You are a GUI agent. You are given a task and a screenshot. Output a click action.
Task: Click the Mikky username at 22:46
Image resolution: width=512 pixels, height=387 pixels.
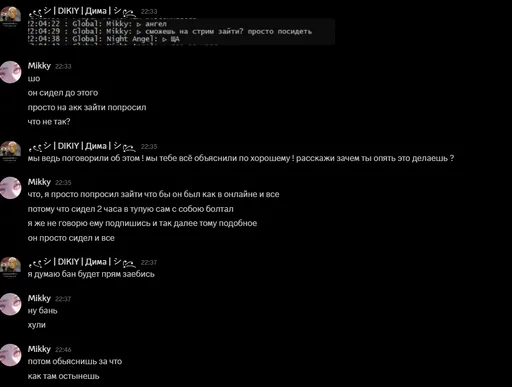tap(39, 349)
